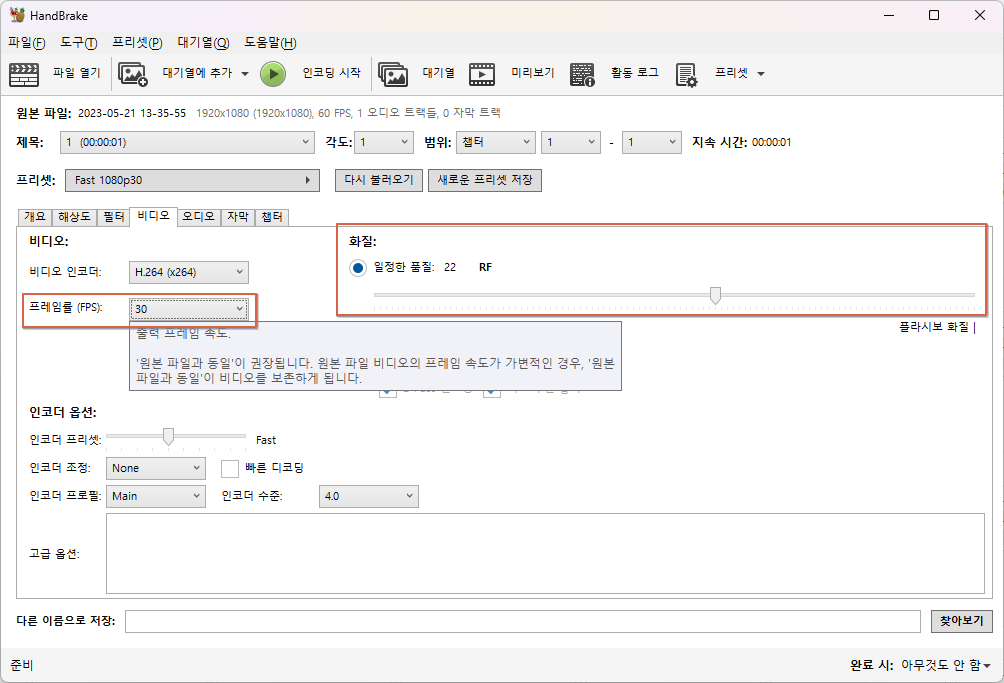The image size is (1004, 683).
Task: Click the 활동 로그 toolbar label
Action: click(x=635, y=73)
